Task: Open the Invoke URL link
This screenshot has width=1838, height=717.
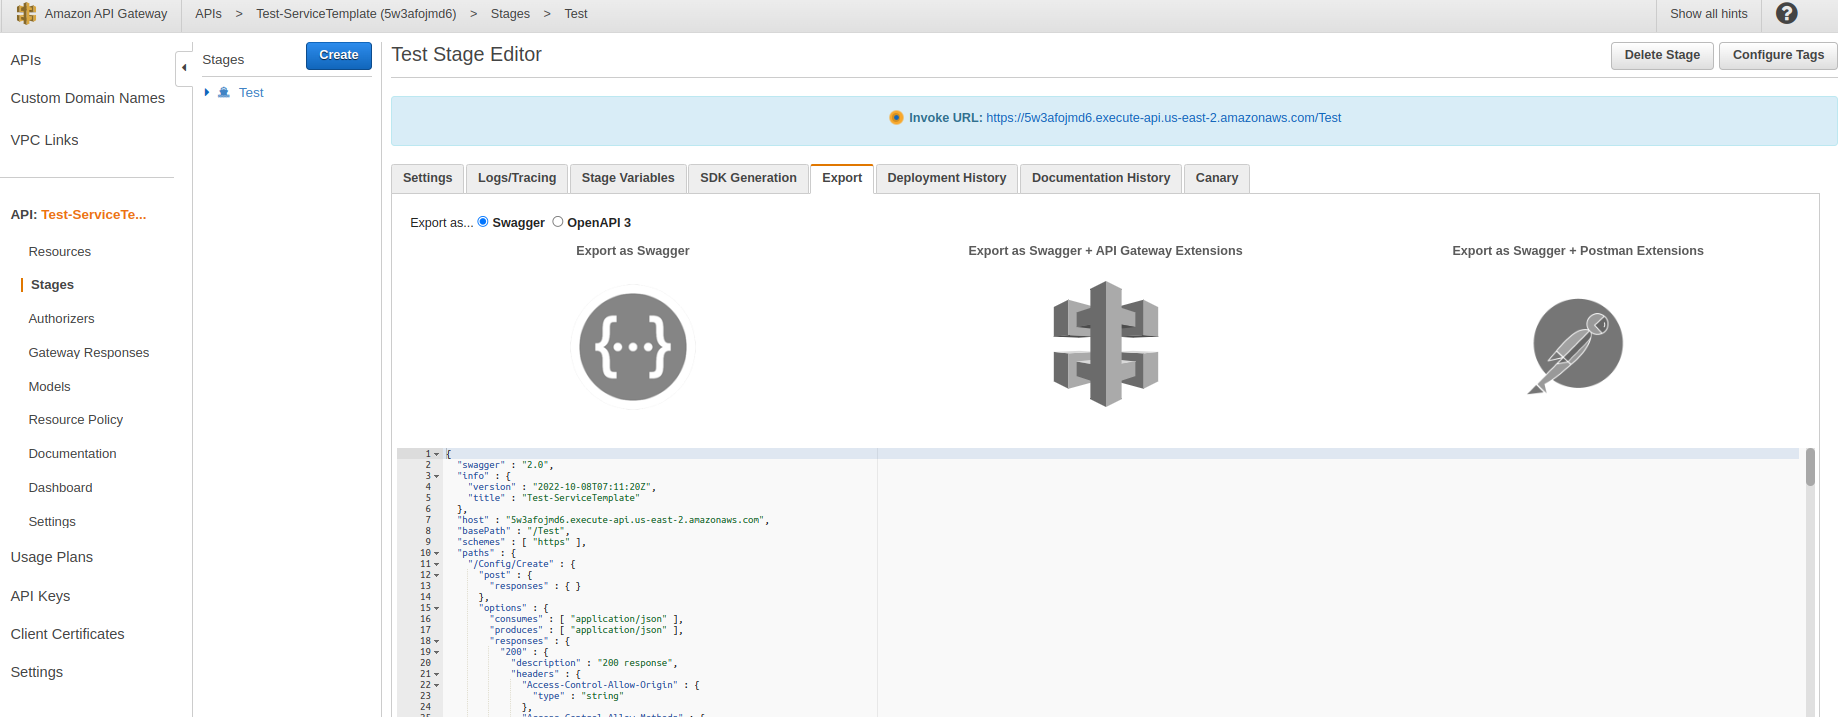Action: pos(1163,118)
